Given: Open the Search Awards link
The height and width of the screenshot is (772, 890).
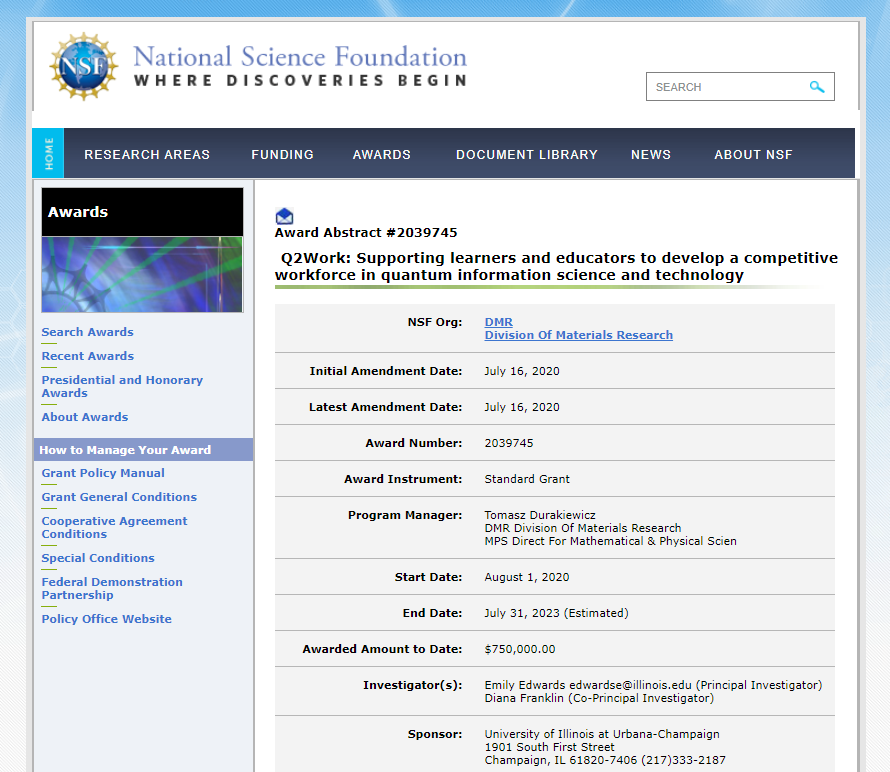Looking at the screenshot, I should (87, 332).
